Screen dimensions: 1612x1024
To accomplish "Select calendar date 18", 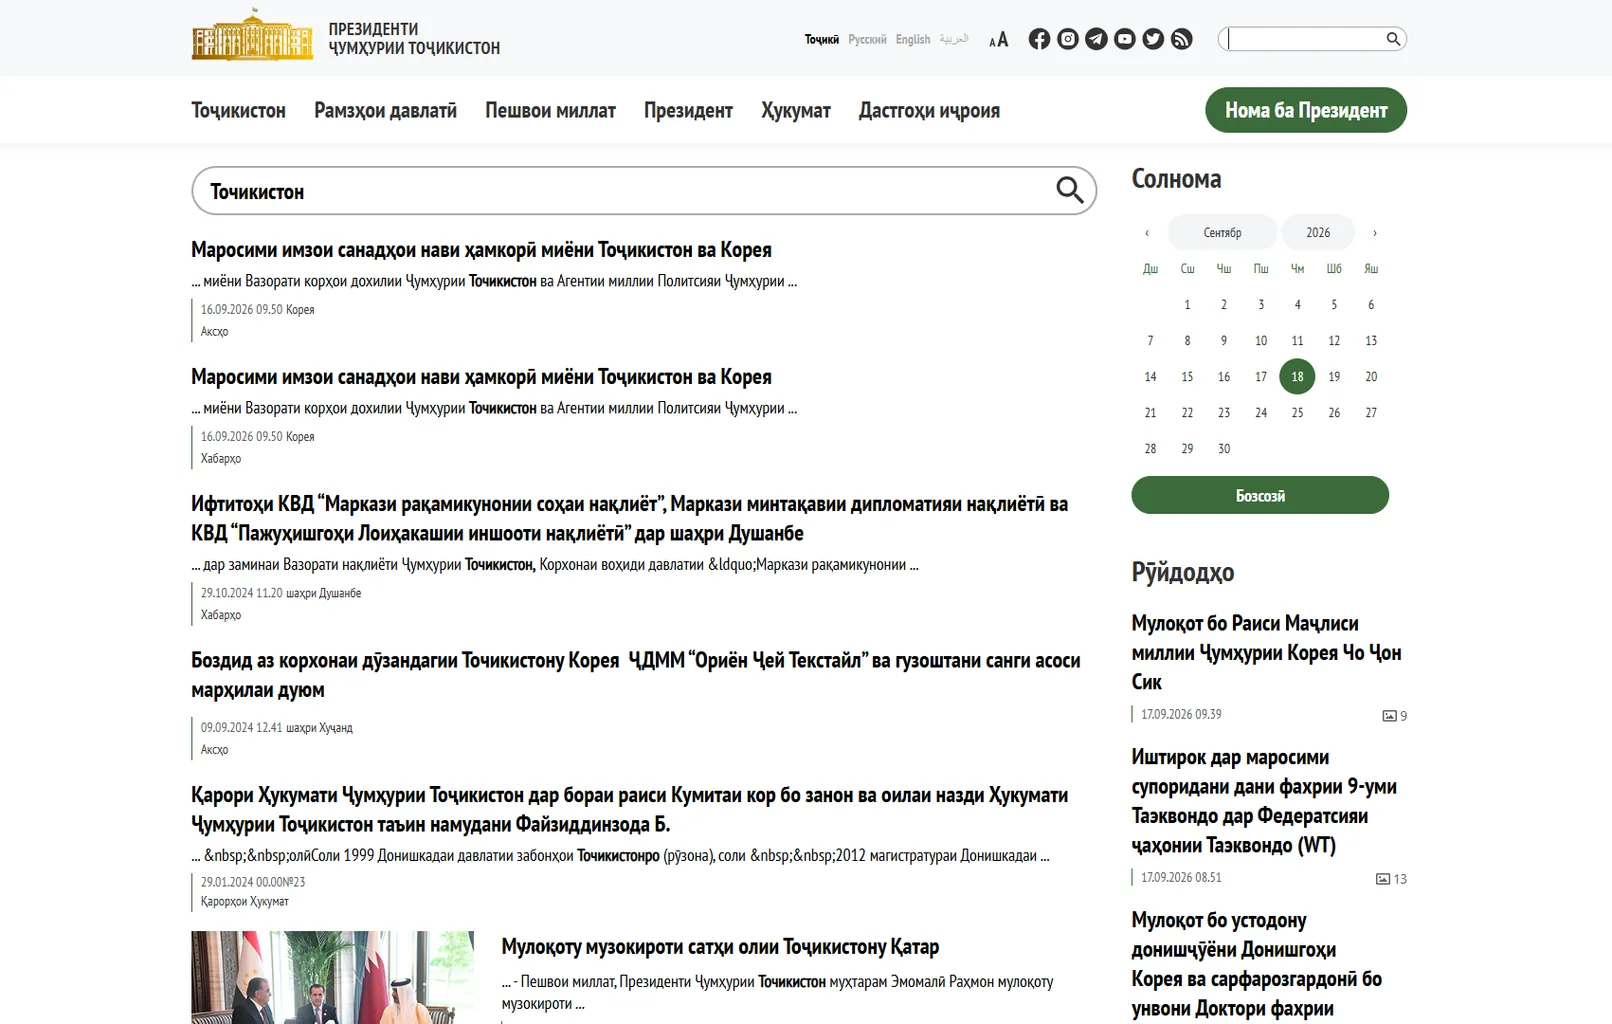I will [x=1297, y=377].
